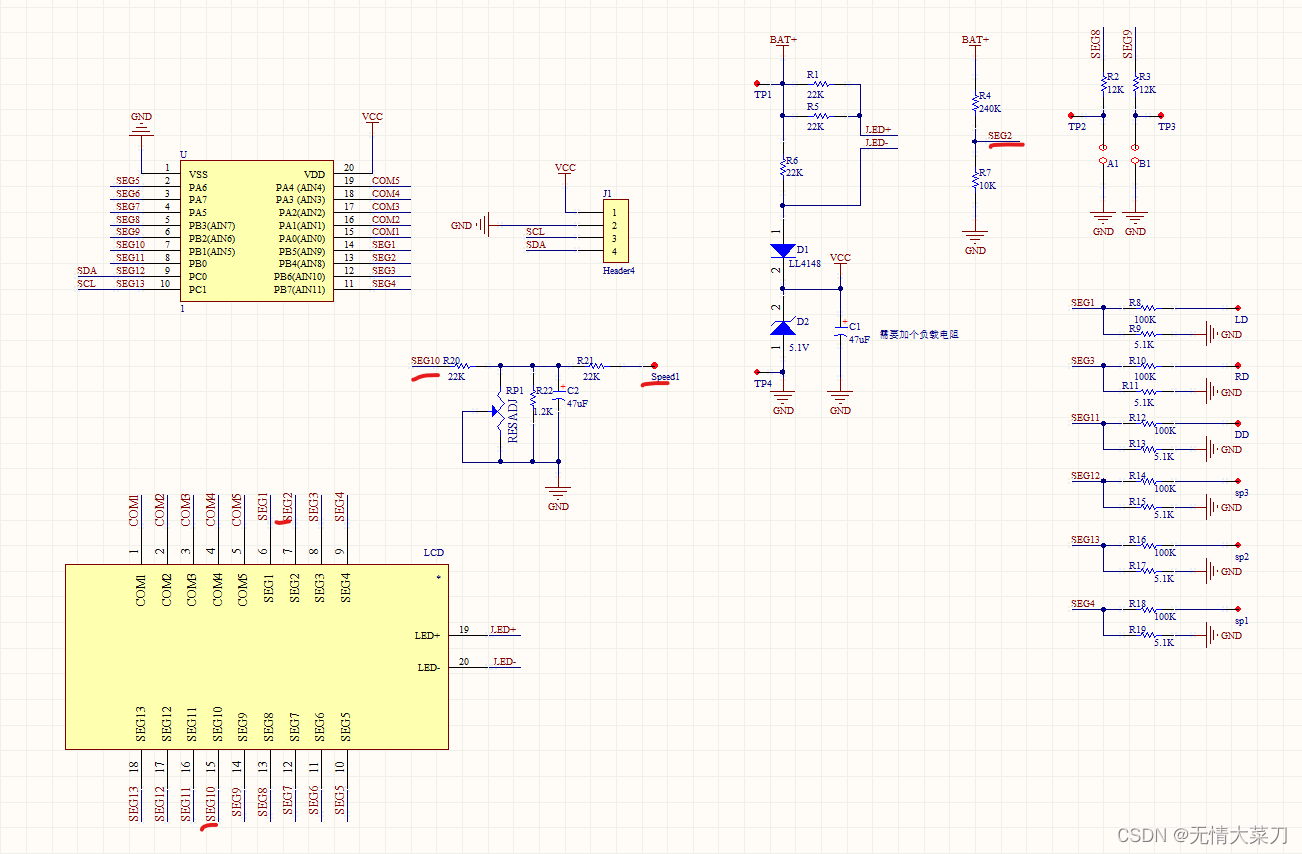
Task: Click the sp1 output label
Action: click(x=1241, y=621)
